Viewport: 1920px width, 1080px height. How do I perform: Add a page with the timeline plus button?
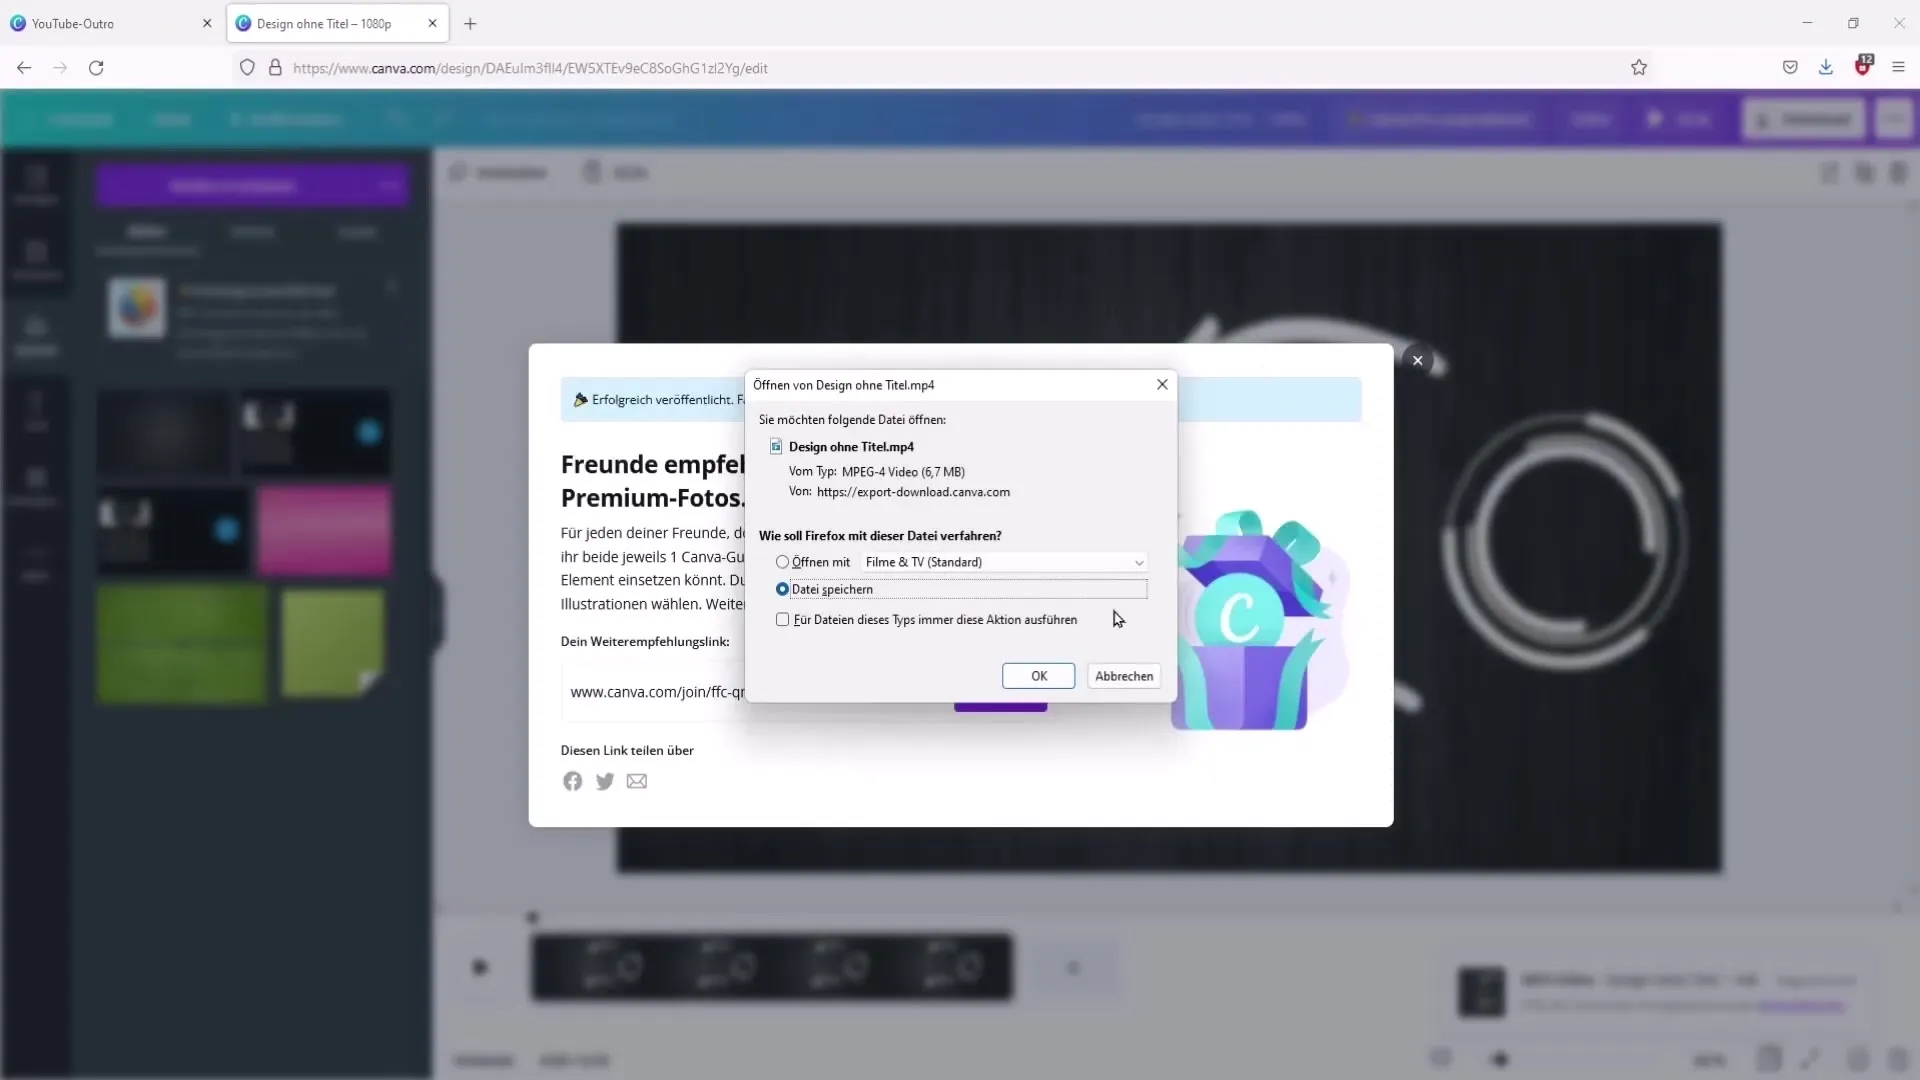click(1074, 968)
